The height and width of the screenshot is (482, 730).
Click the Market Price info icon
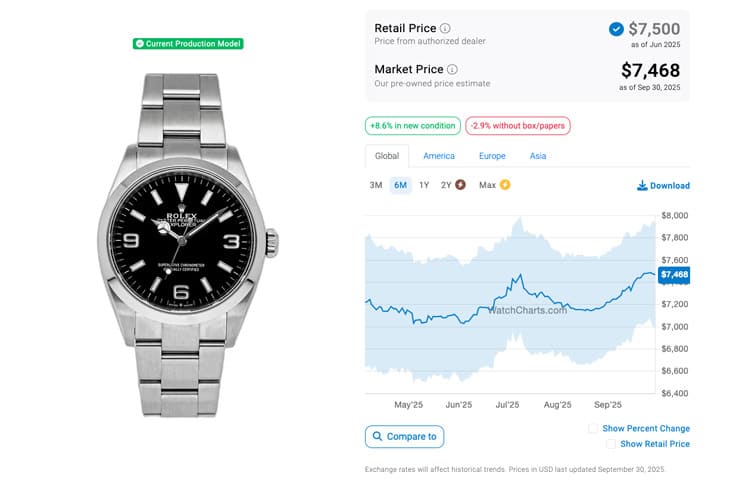452,69
